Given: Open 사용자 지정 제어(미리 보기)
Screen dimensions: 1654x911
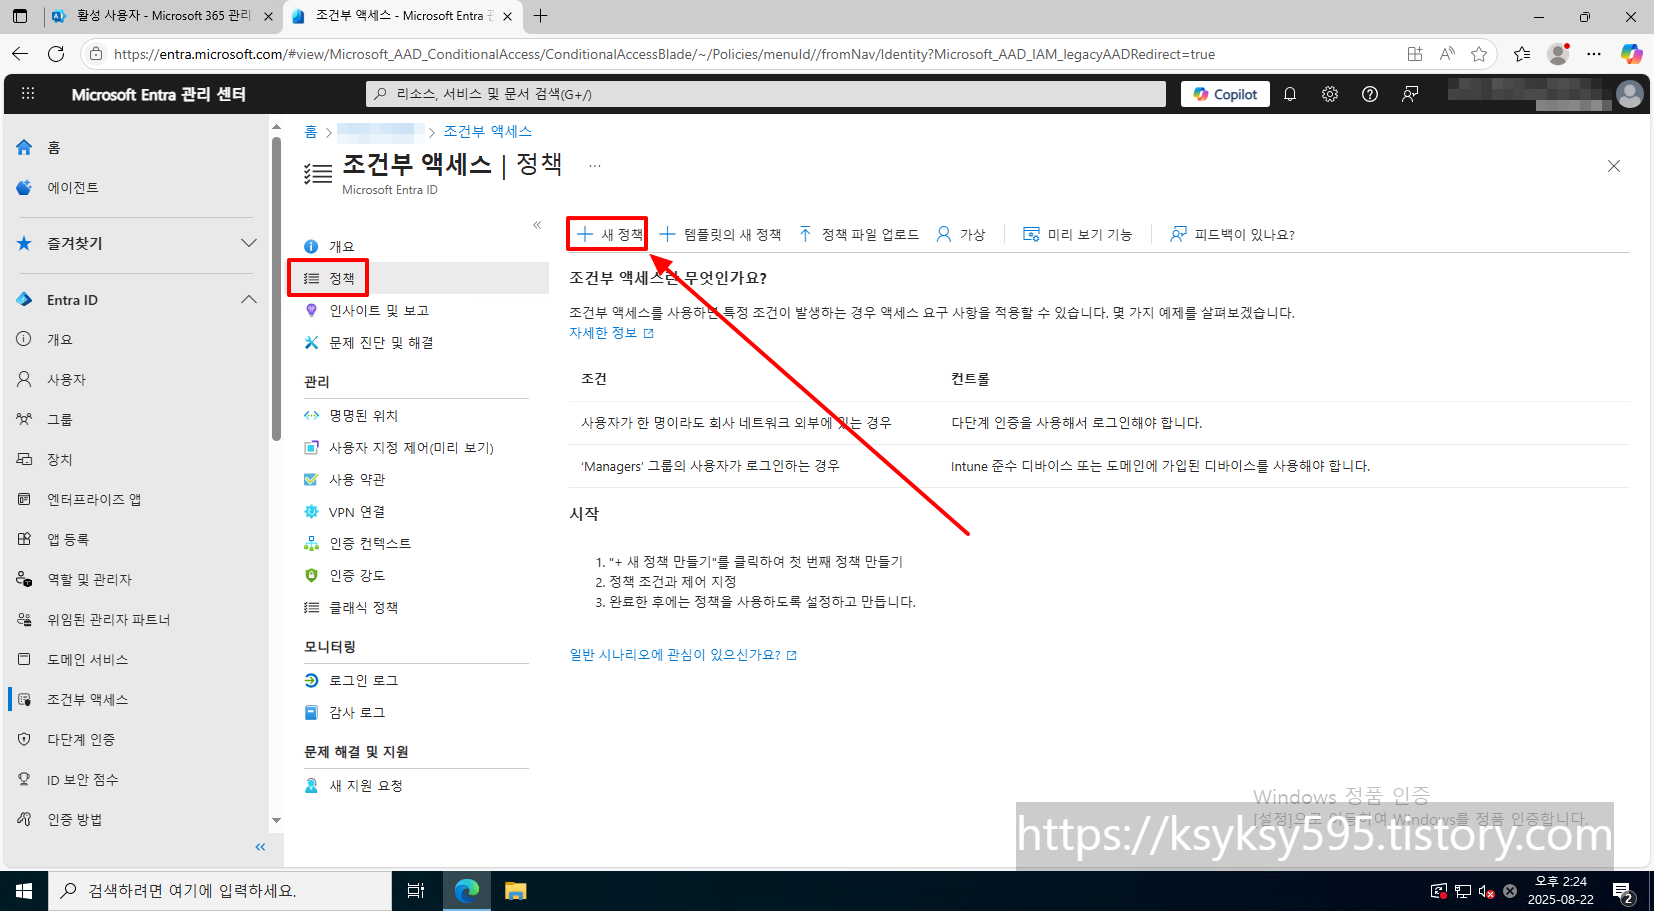Looking at the screenshot, I should coord(411,447).
